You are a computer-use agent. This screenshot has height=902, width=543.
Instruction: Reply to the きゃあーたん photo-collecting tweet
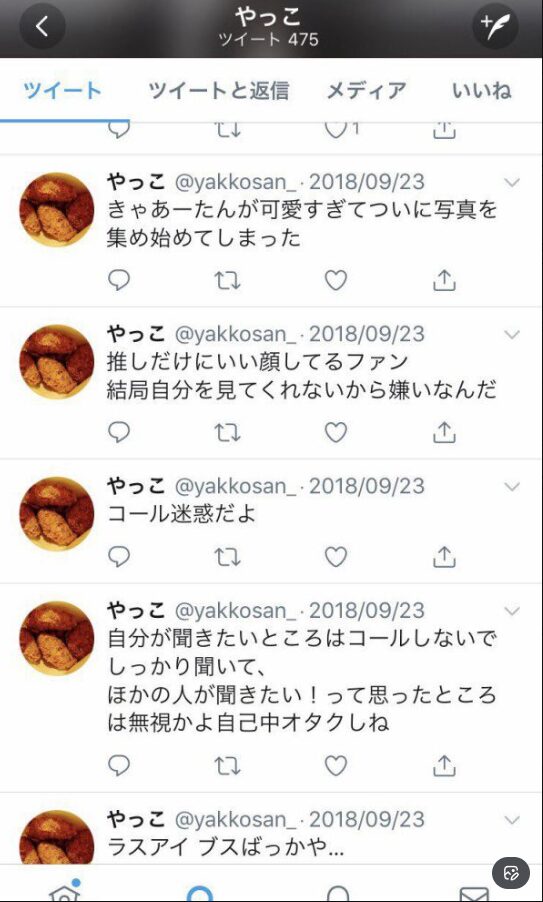(x=119, y=280)
